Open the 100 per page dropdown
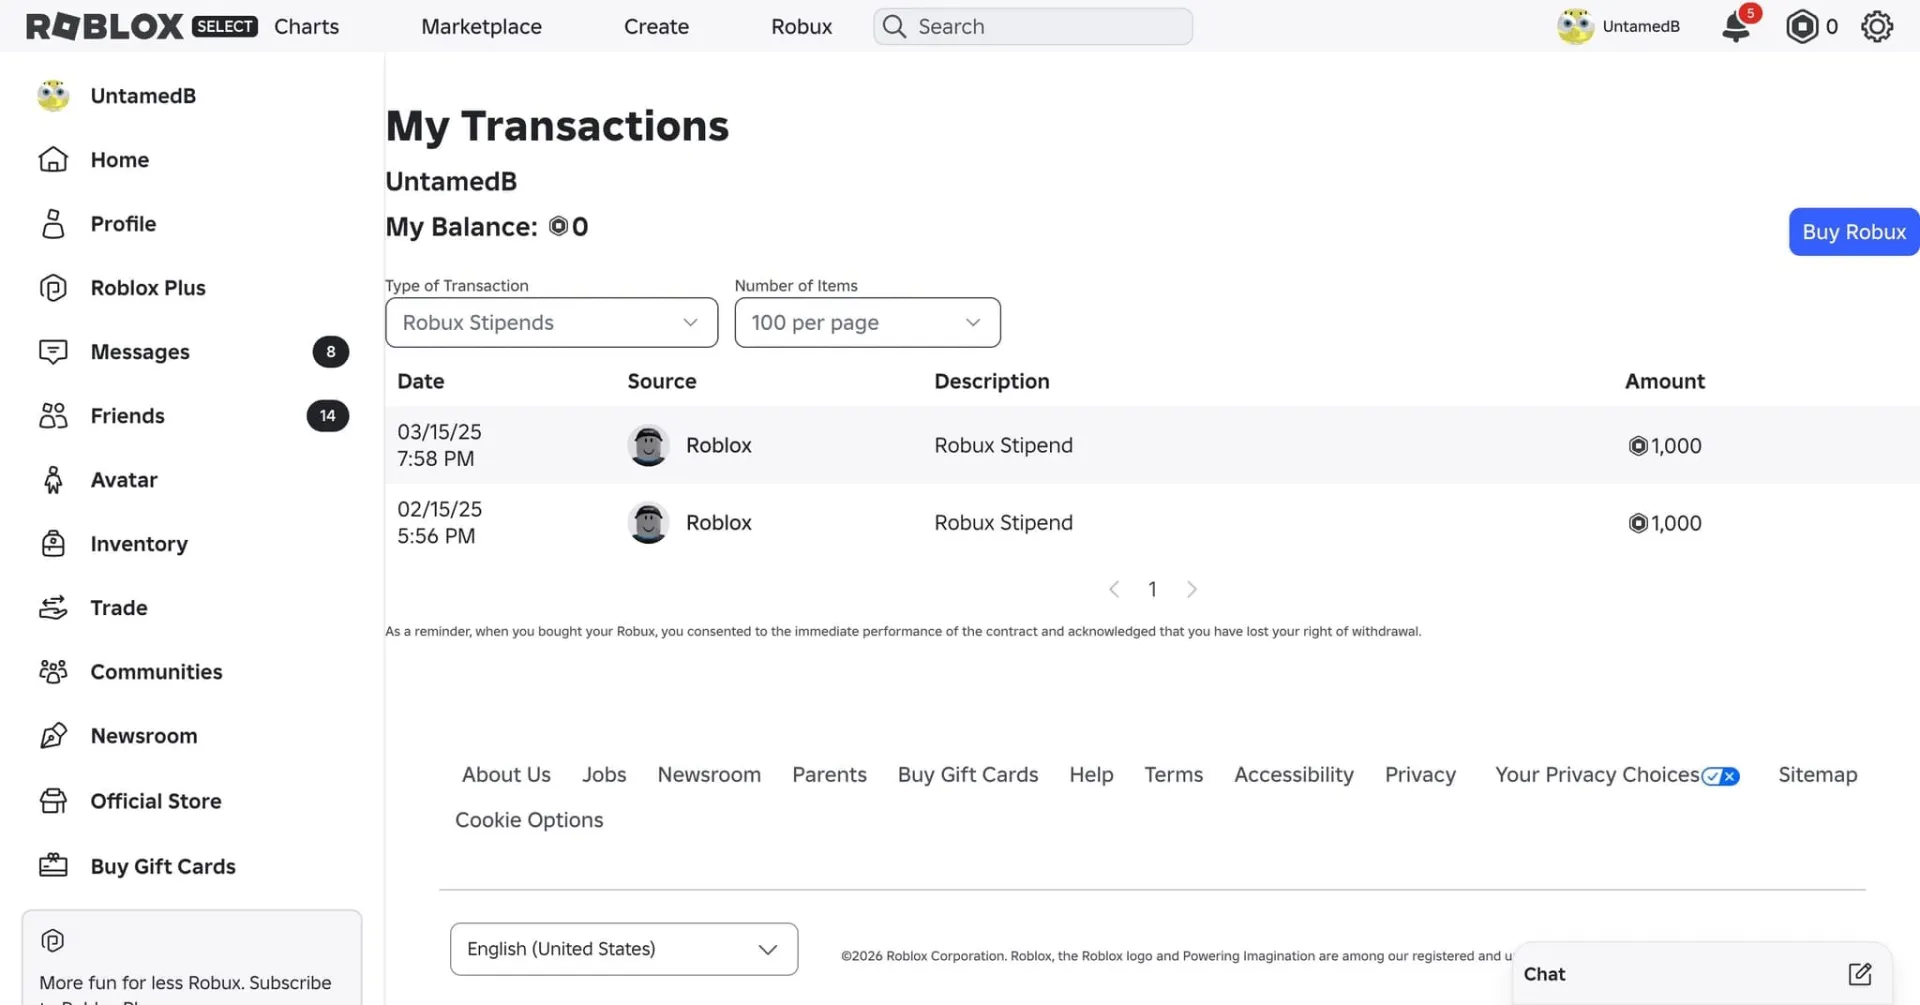 867,322
